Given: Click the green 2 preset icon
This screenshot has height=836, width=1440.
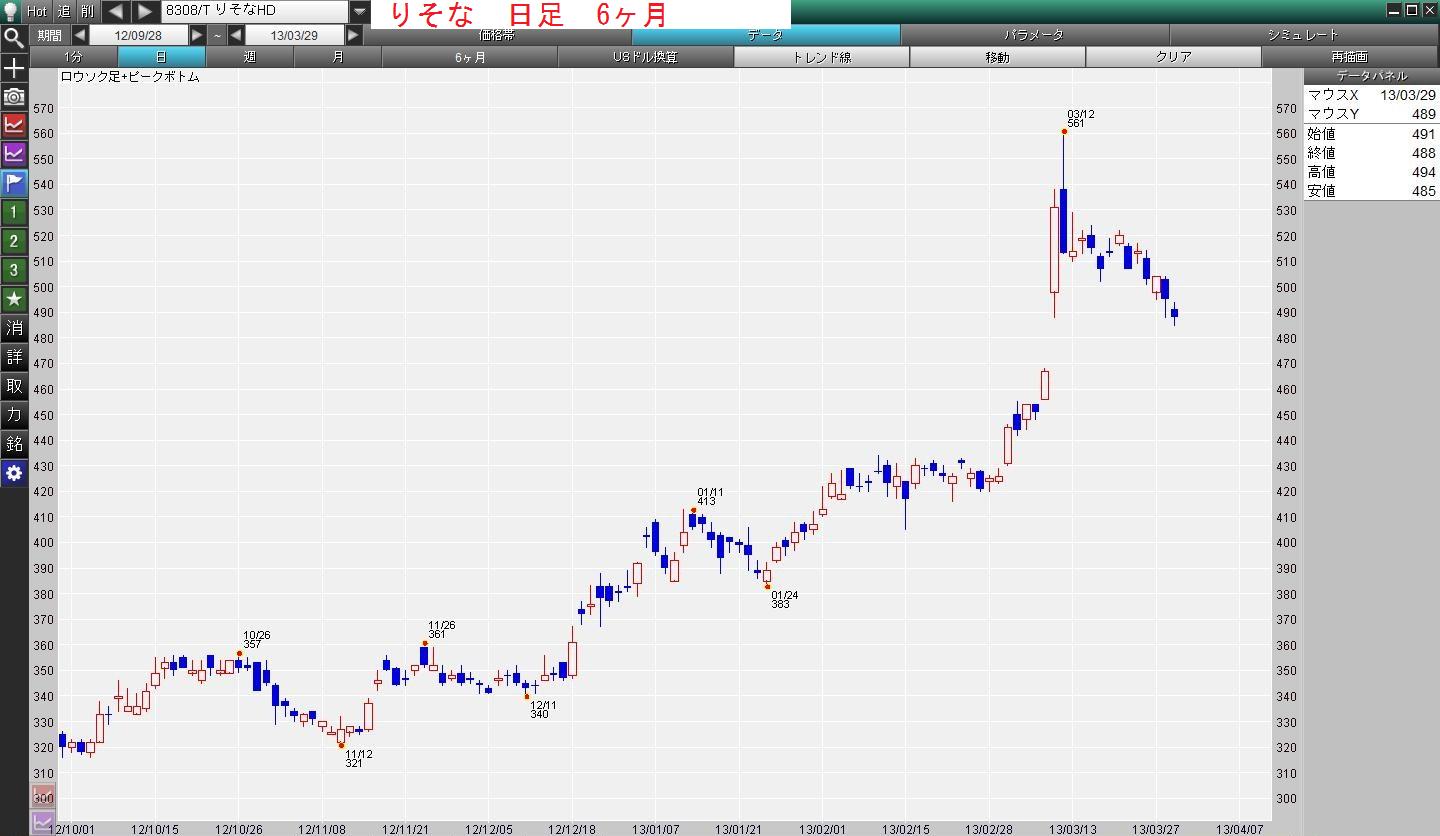Looking at the screenshot, I should point(14,241).
